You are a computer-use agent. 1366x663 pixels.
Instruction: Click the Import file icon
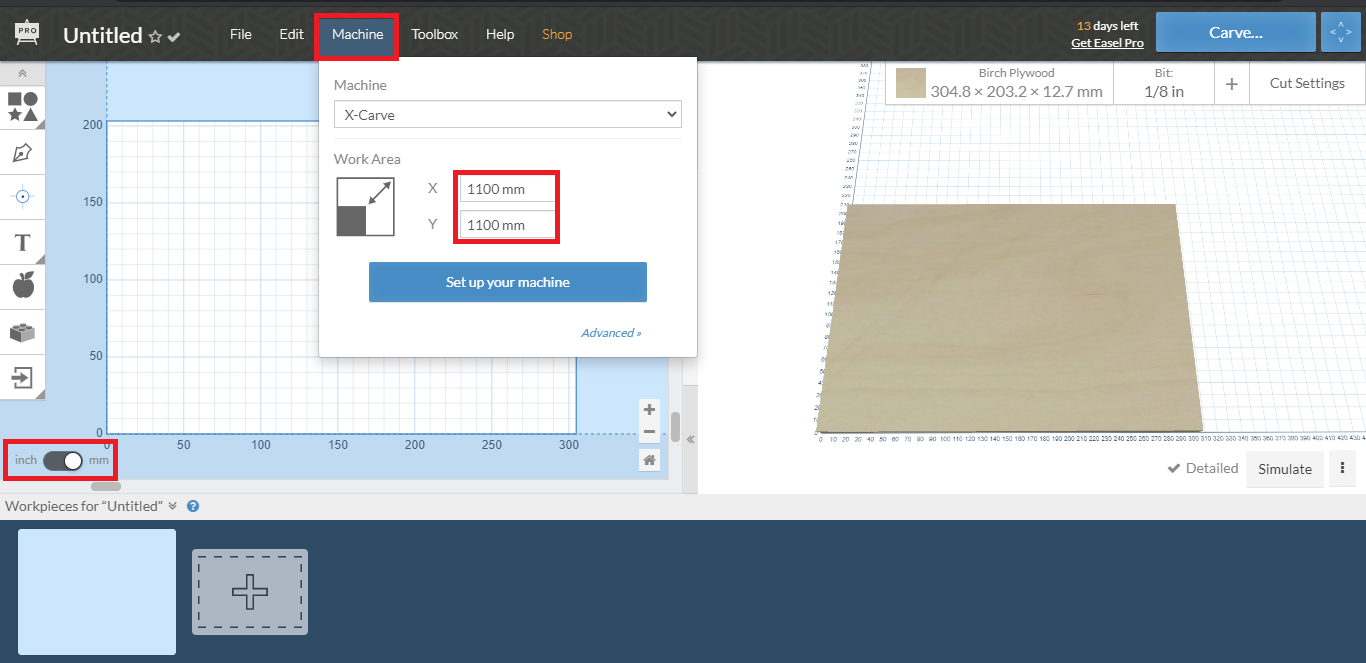[x=22, y=377]
